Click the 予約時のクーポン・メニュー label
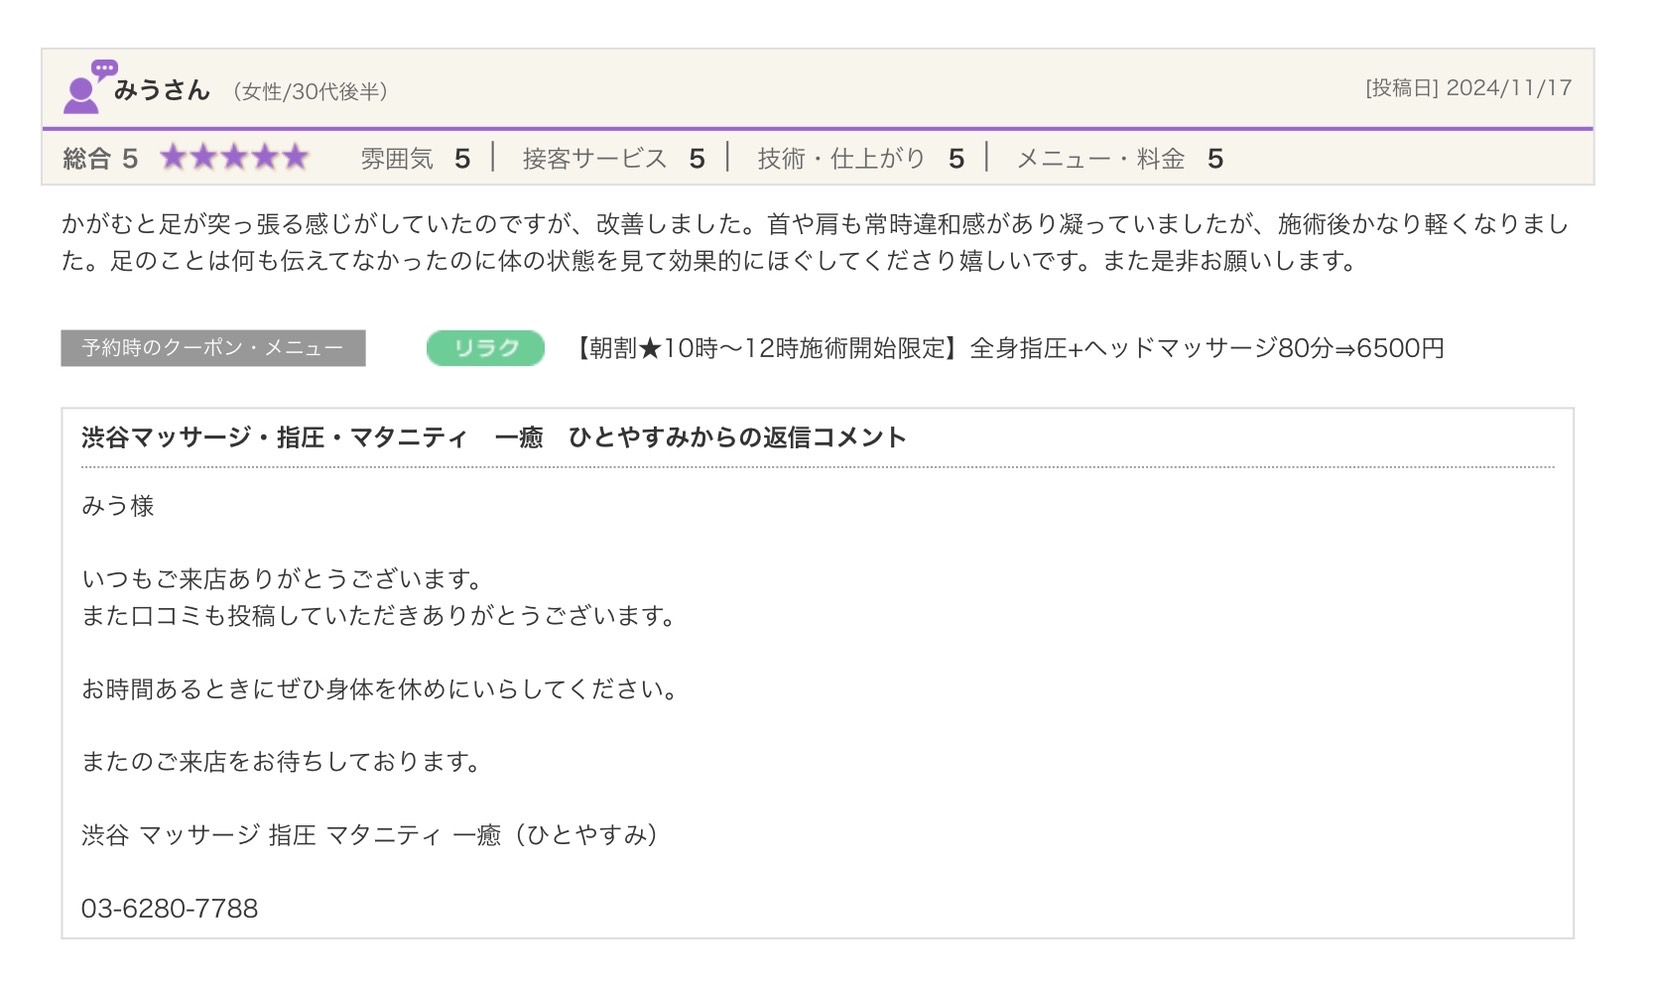Image resolution: width=1655 pixels, height=989 pixels. point(213,348)
